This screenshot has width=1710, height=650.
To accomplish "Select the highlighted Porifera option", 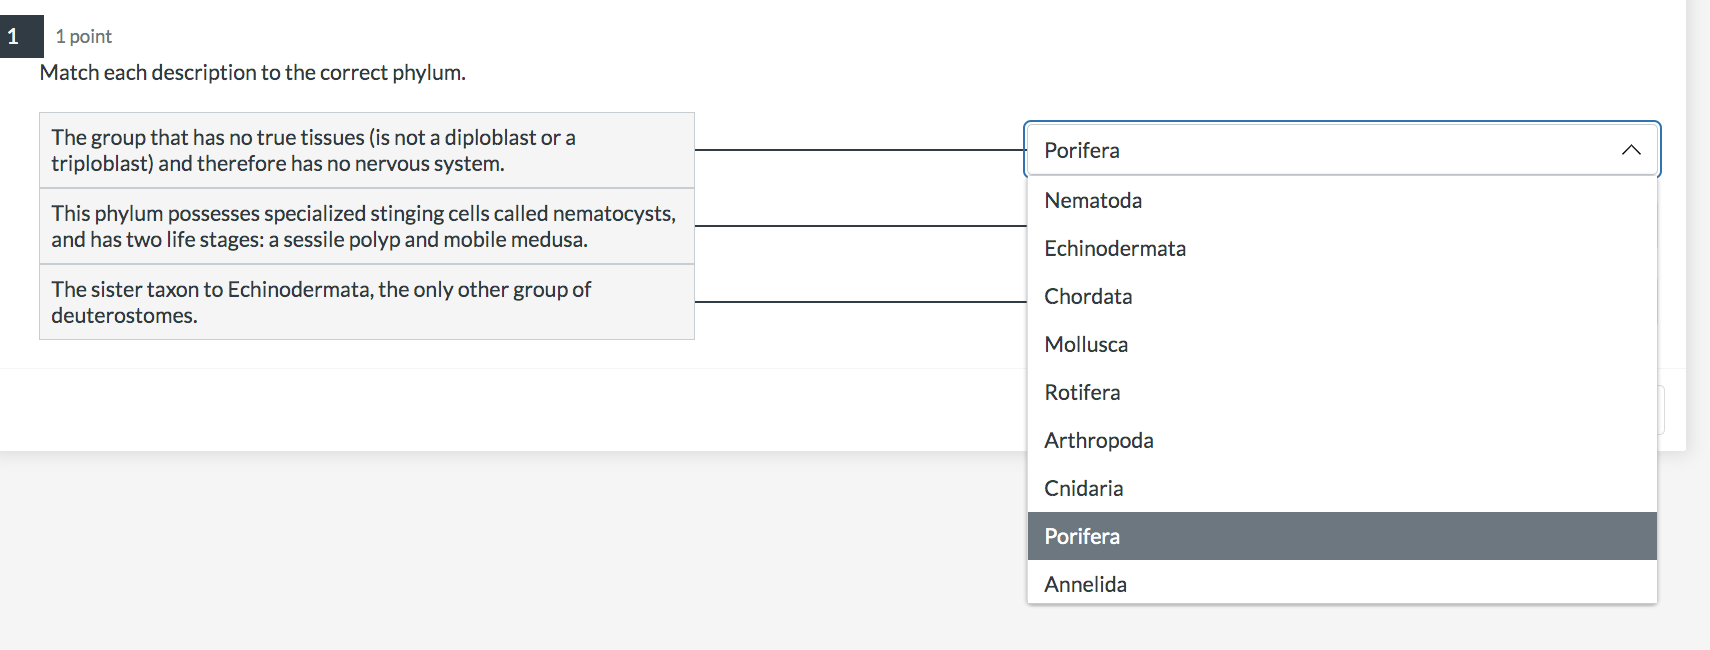I will pyautogui.click(x=1081, y=536).
